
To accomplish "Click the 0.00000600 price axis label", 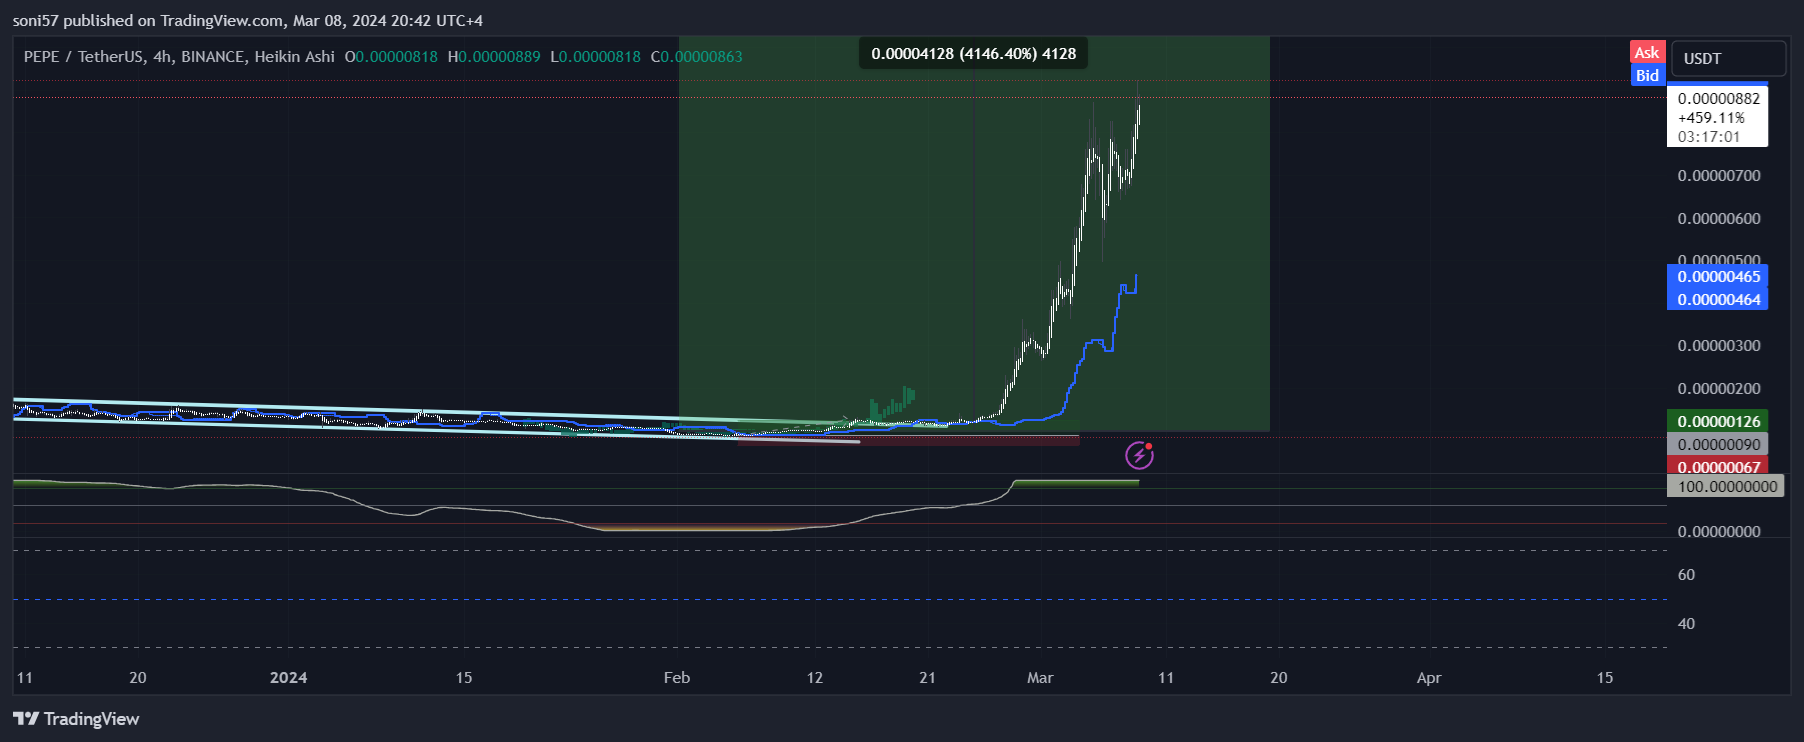I will [x=1719, y=219].
